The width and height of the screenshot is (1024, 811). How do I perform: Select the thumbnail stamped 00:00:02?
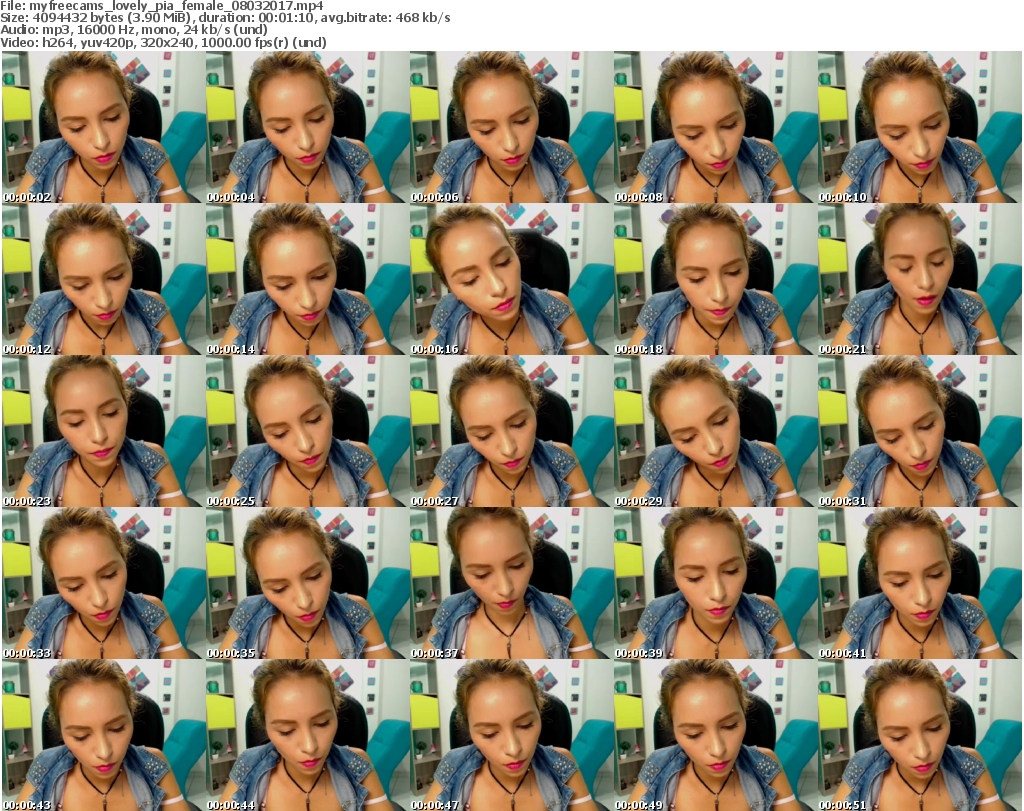click(103, 127)
